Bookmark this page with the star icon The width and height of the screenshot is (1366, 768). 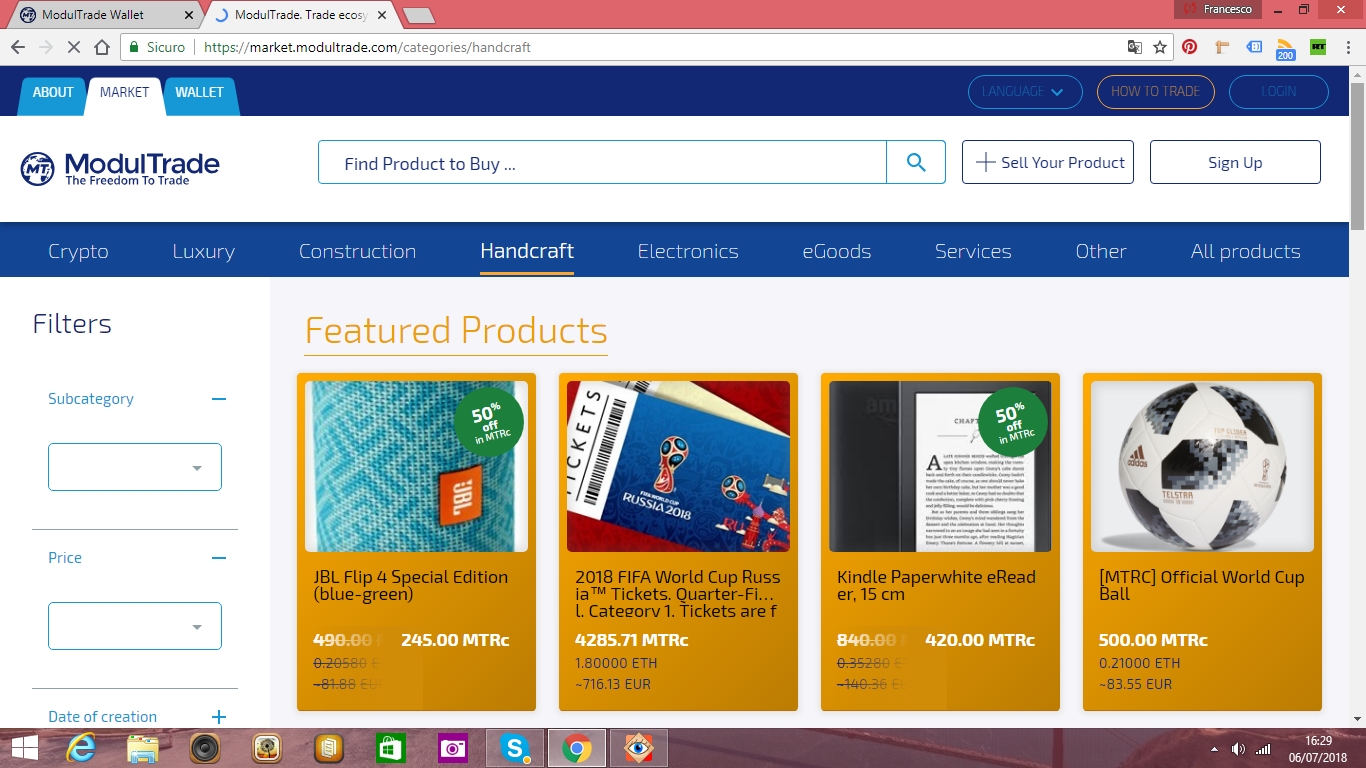click(1160, 47)
